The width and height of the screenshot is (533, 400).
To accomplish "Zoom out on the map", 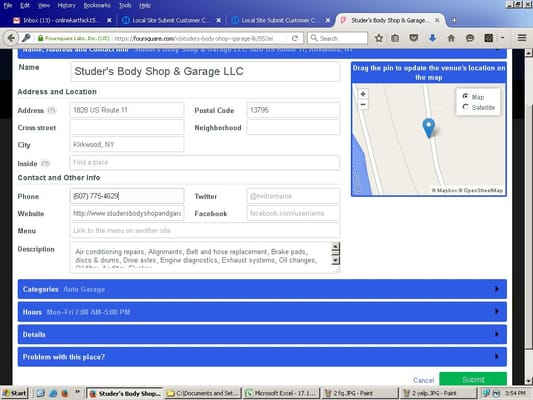I will pos(363,104).
